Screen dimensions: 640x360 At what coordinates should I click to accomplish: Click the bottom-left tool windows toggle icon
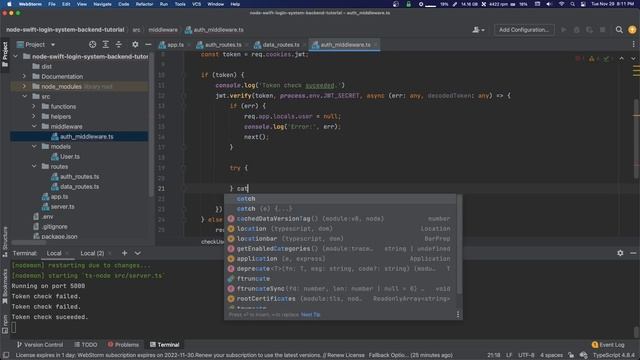click(6, 356)
